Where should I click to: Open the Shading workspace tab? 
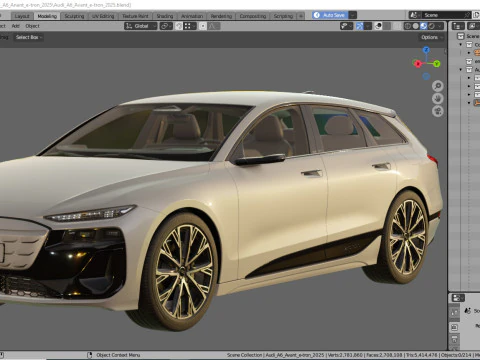coord(165,16)
